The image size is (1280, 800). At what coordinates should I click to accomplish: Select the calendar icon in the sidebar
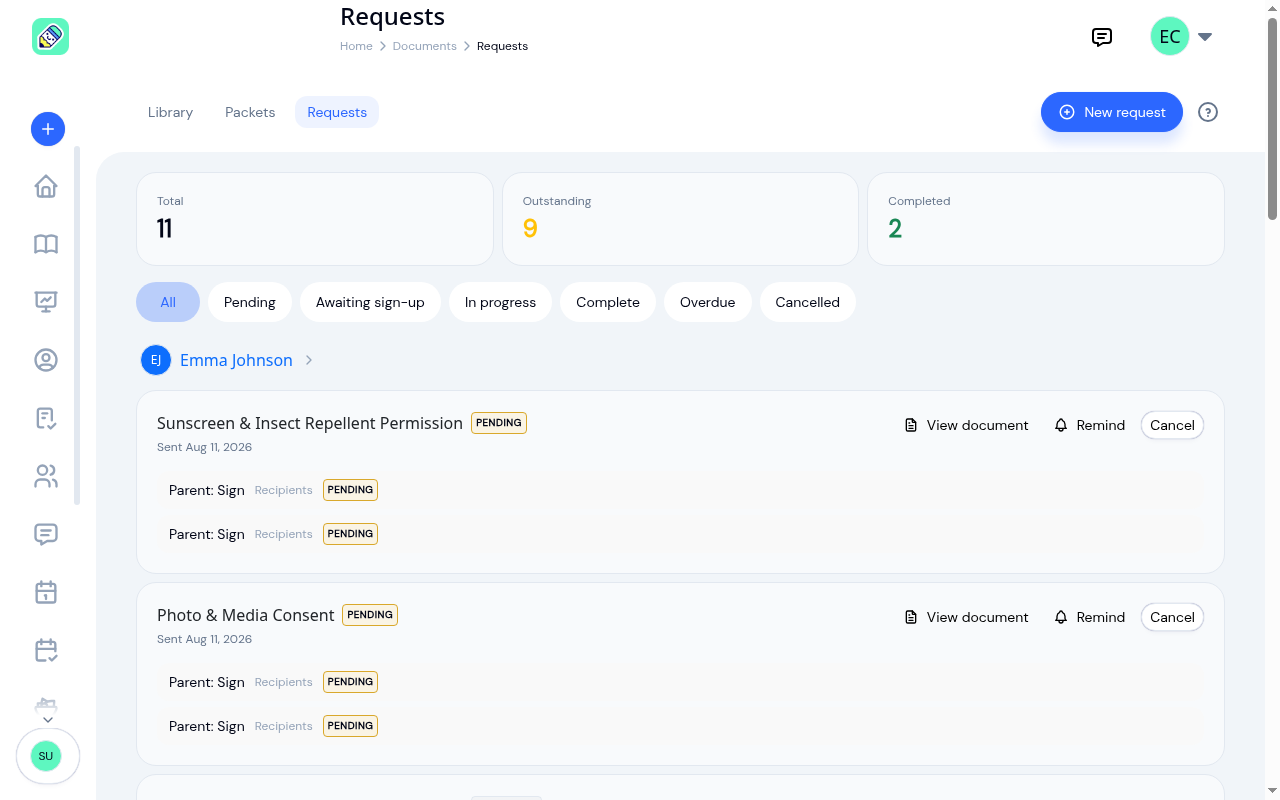[46, 592]
